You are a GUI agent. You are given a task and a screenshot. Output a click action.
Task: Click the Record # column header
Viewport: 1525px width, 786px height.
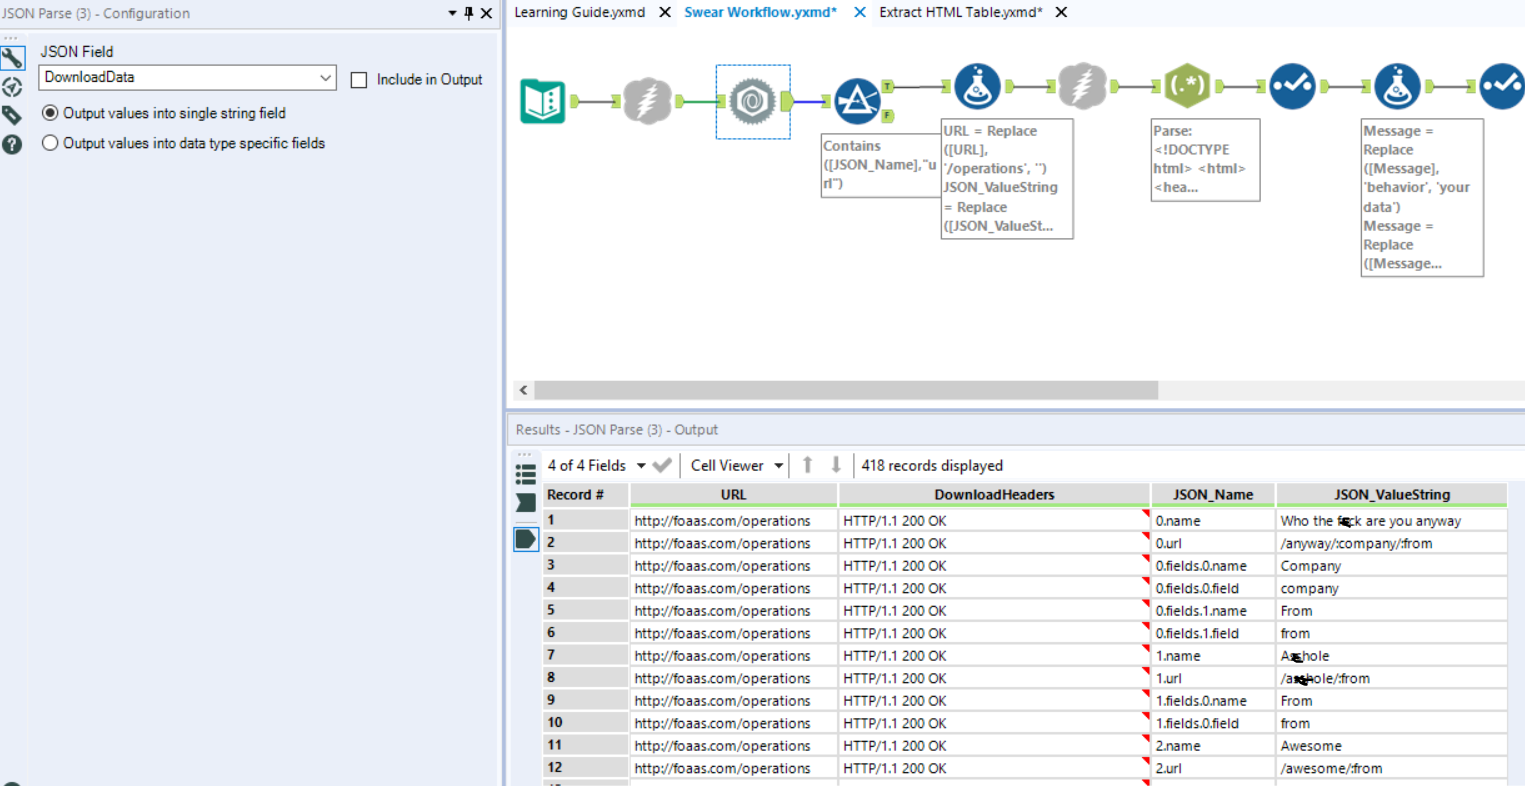(586, 495)
